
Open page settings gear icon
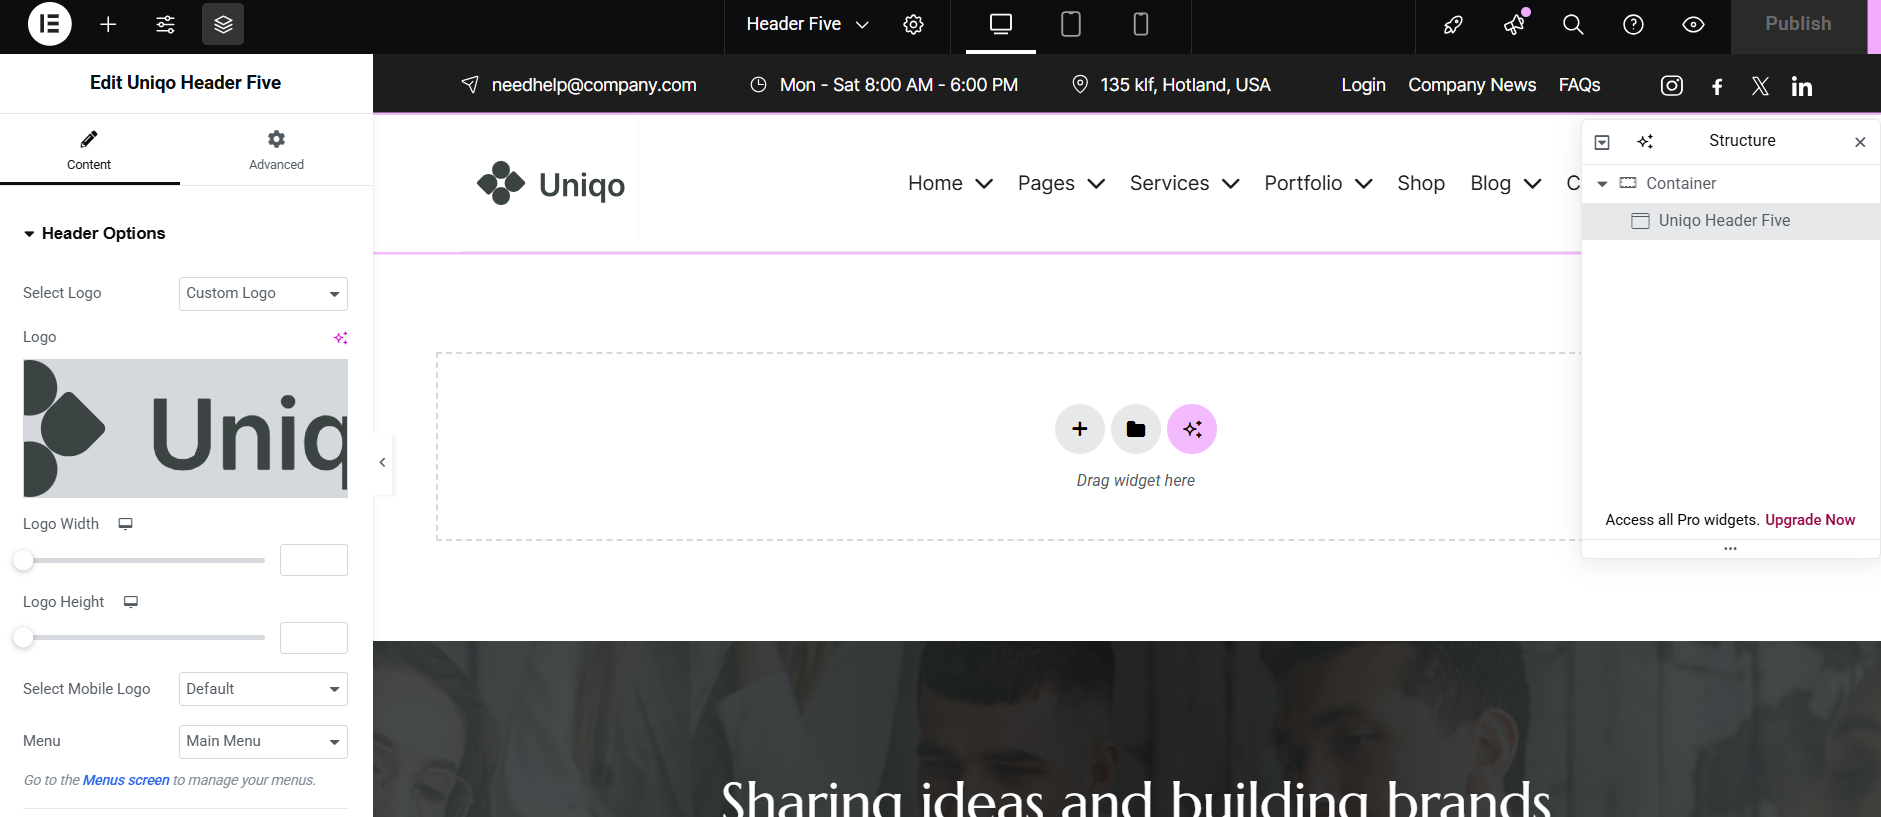coord(913,24)
